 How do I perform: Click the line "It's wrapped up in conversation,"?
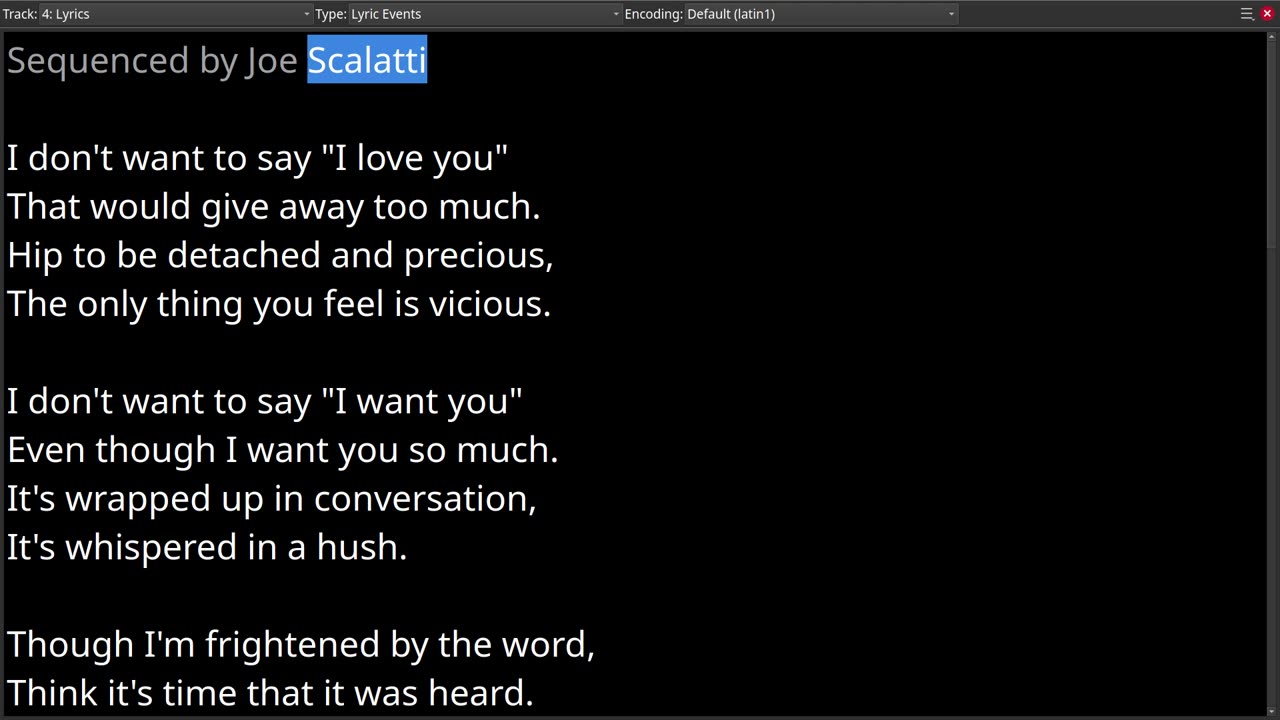(x=272, y=499)
